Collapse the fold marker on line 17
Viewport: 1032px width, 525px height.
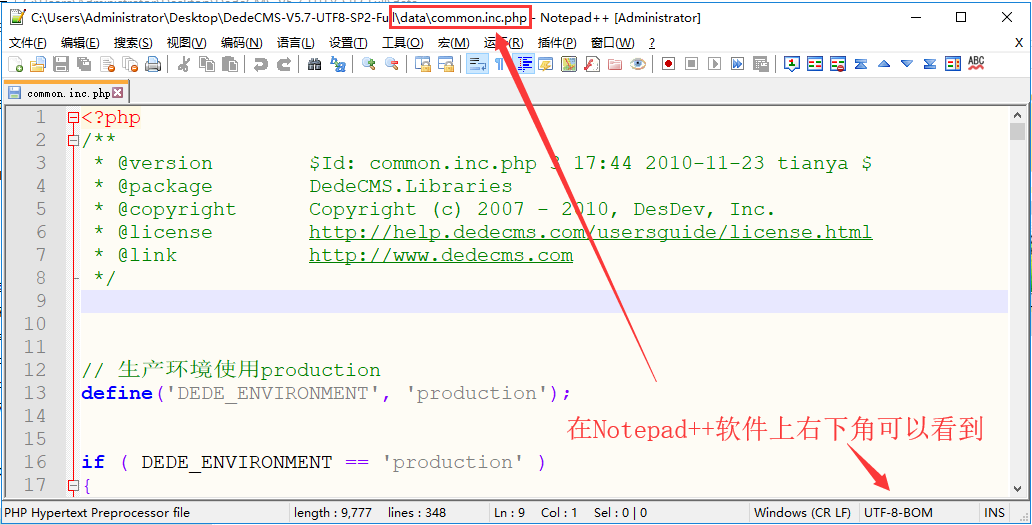click(72, 485)
